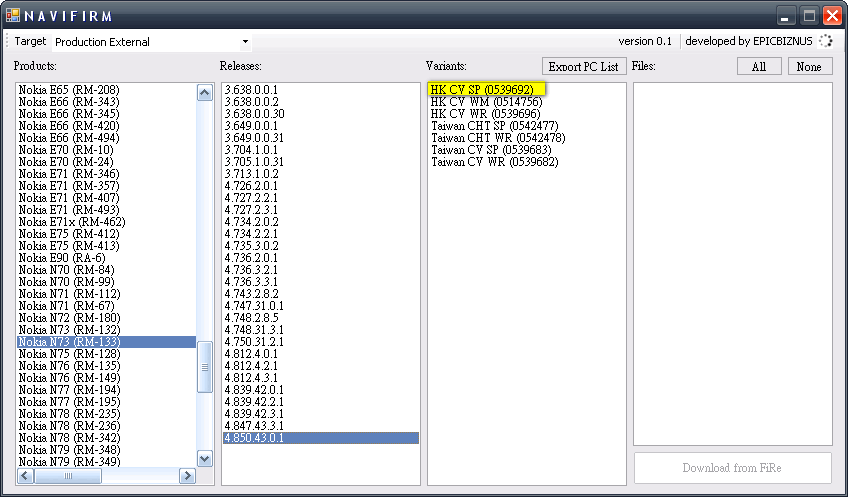
Task: Select highlighted Nokia N73 (RM-133)
Action: tap(107, 342)
